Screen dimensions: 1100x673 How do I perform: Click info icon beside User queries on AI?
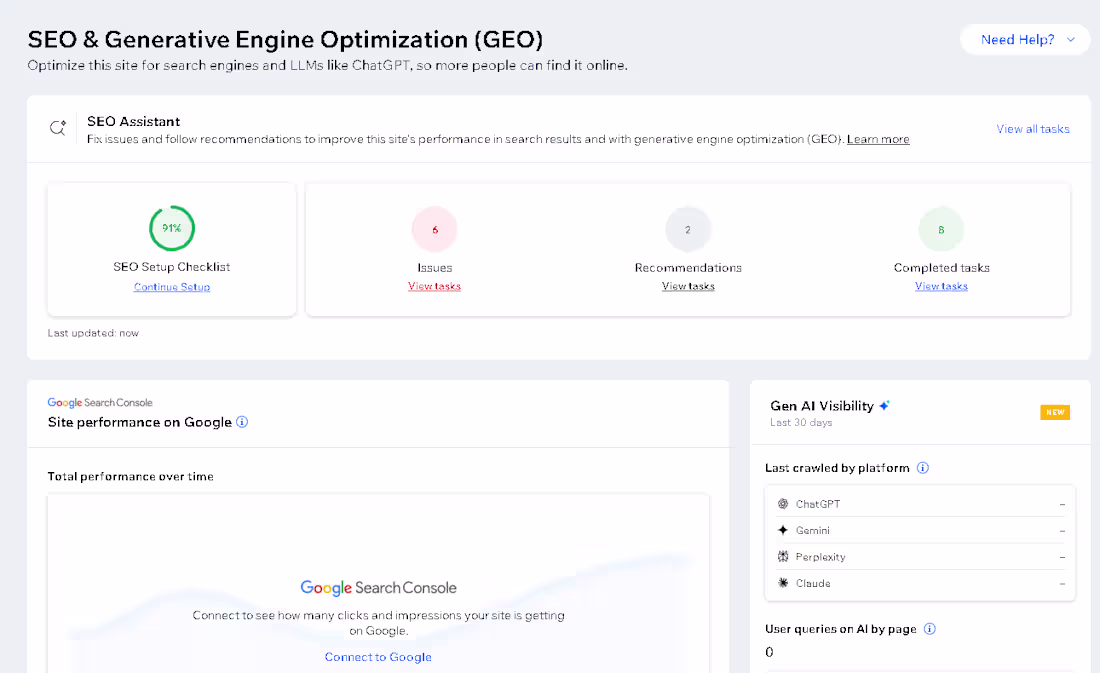pyautogui.click(x=930, y=629)
